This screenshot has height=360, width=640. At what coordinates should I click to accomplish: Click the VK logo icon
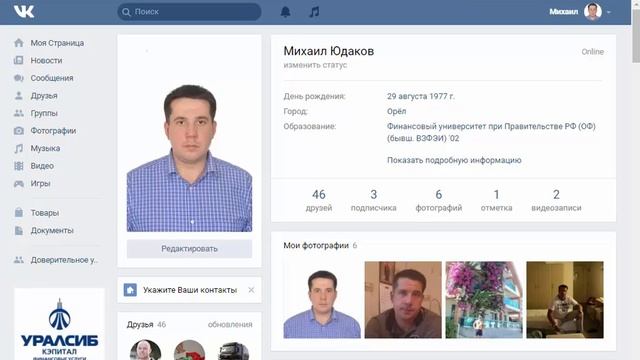pos(24,11)
